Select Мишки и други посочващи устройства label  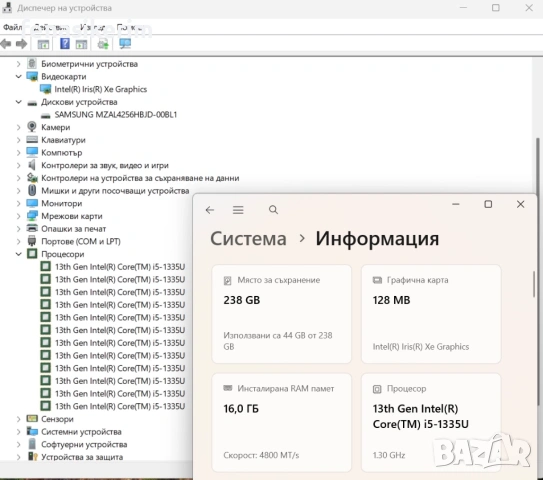click(x=115, y=191)
